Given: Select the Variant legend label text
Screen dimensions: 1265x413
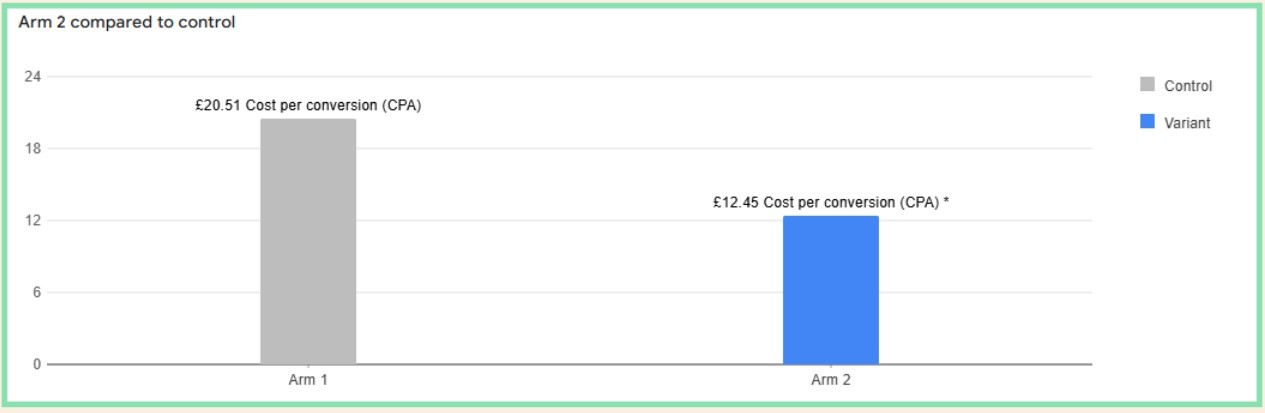Looking at the screenshot, I should [1187, 123].
